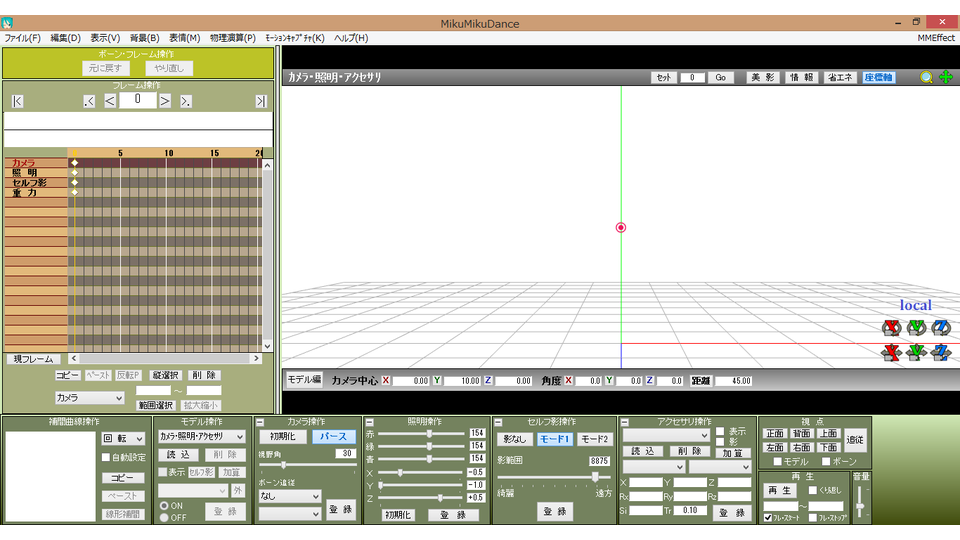Click the red X-axis rotation icon
This screenshot has width=960, height=540.
[x=891, y=328]
